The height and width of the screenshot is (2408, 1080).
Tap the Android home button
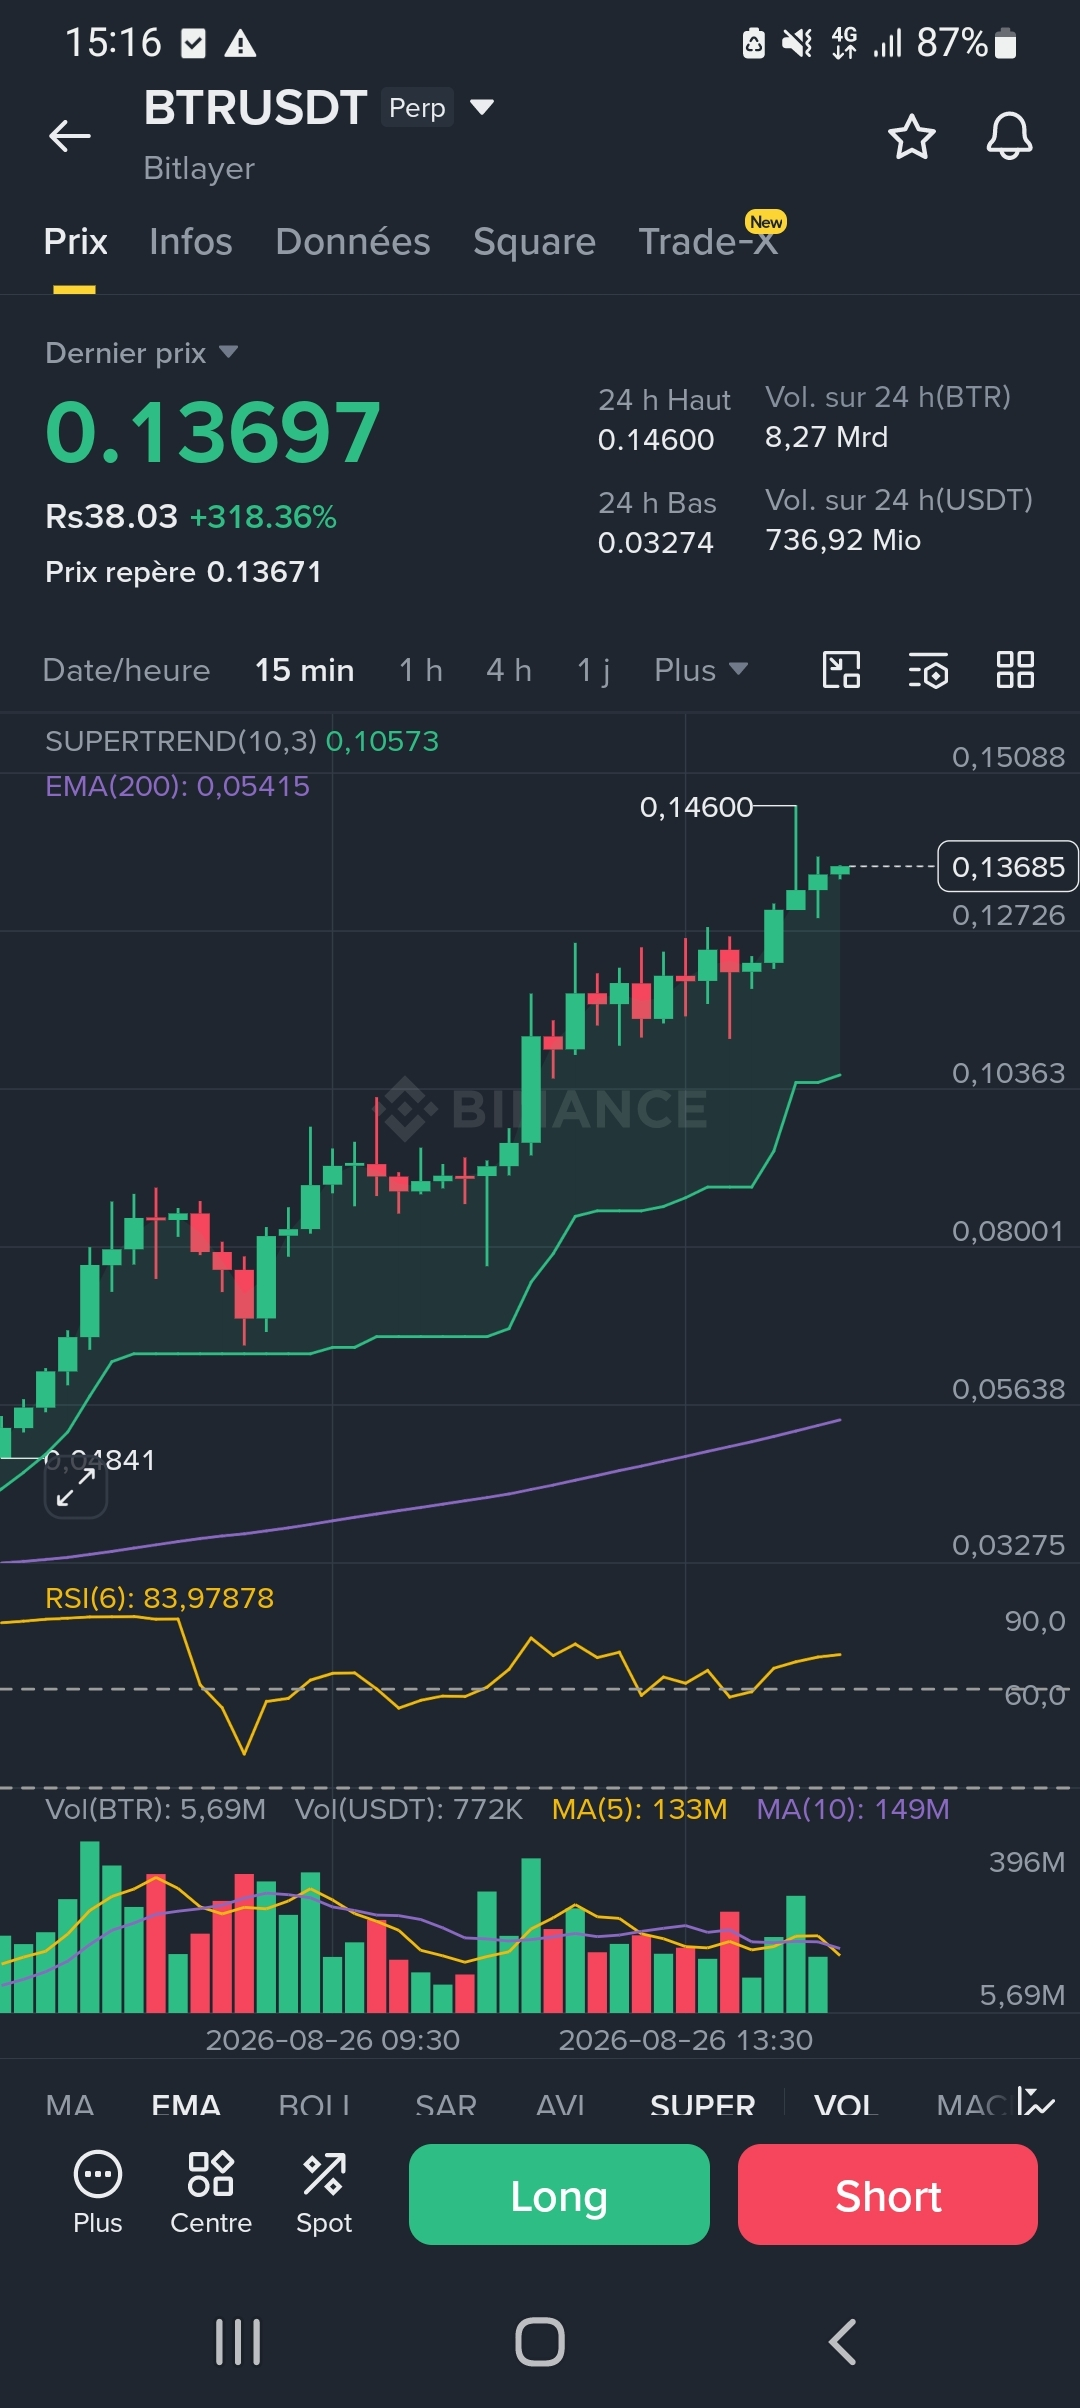coord(540,2342)
